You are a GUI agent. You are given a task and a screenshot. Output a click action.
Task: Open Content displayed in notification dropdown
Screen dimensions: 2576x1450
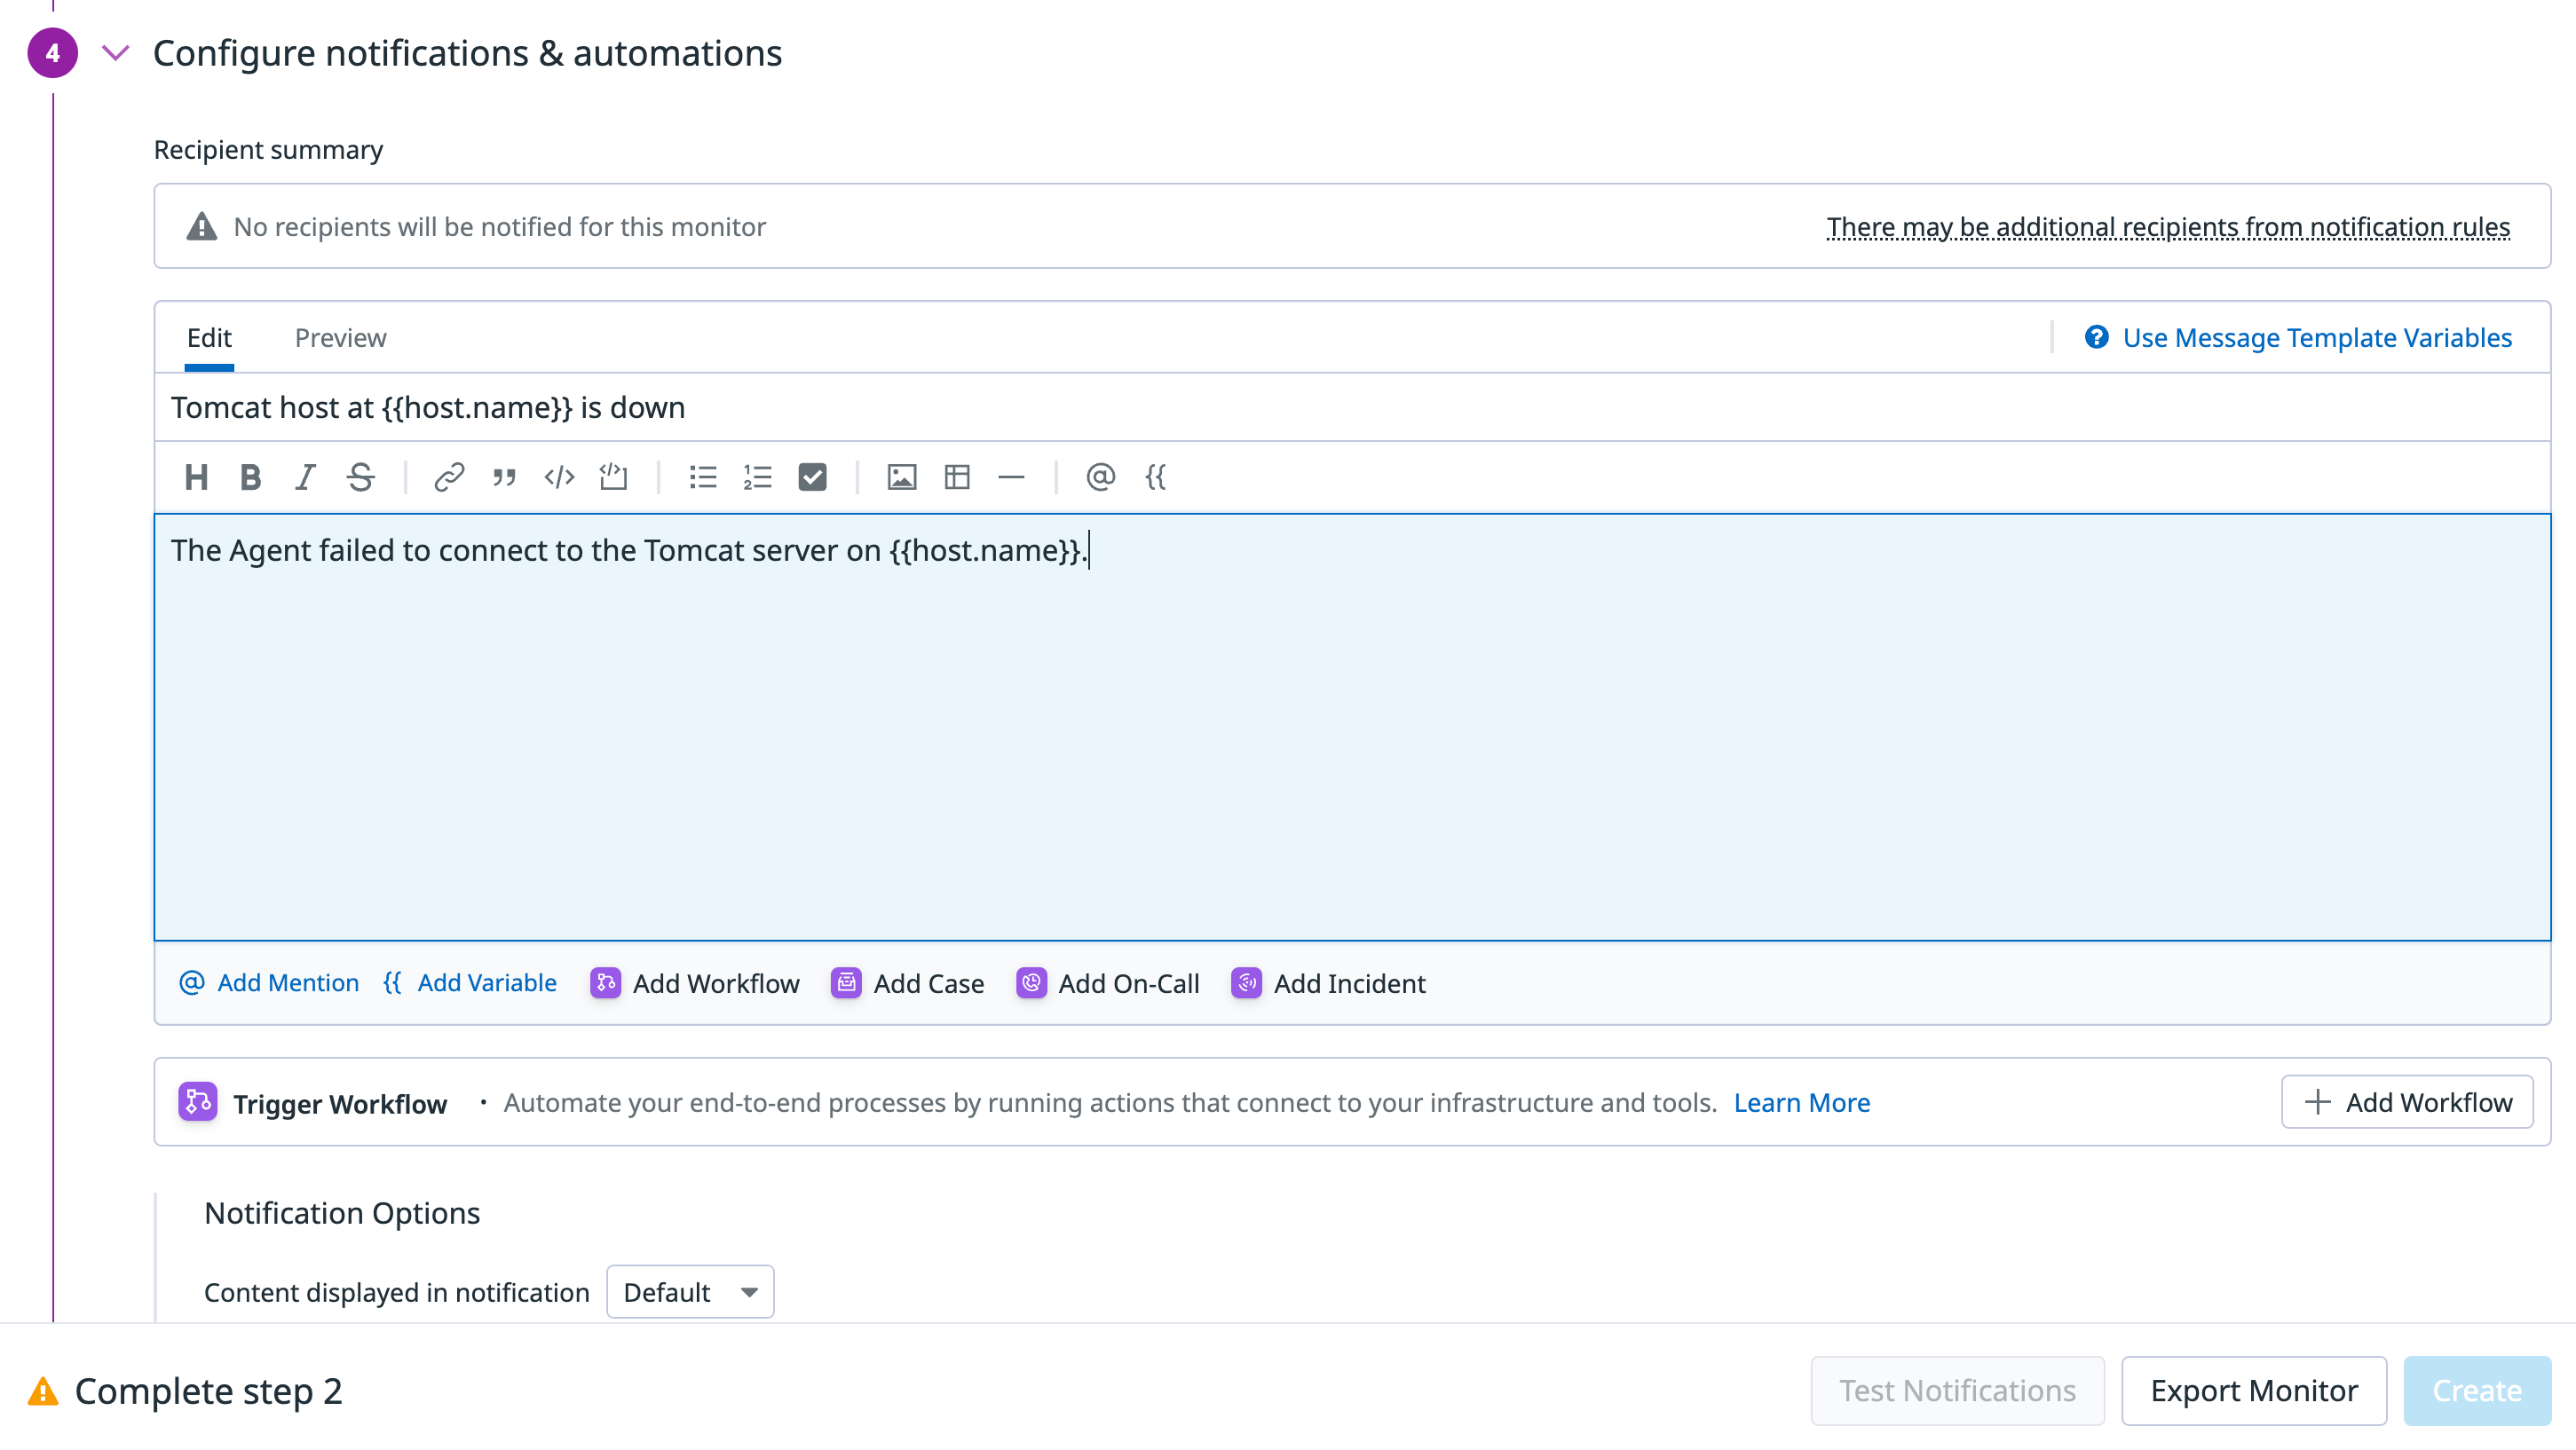(x=690, y=1292)
